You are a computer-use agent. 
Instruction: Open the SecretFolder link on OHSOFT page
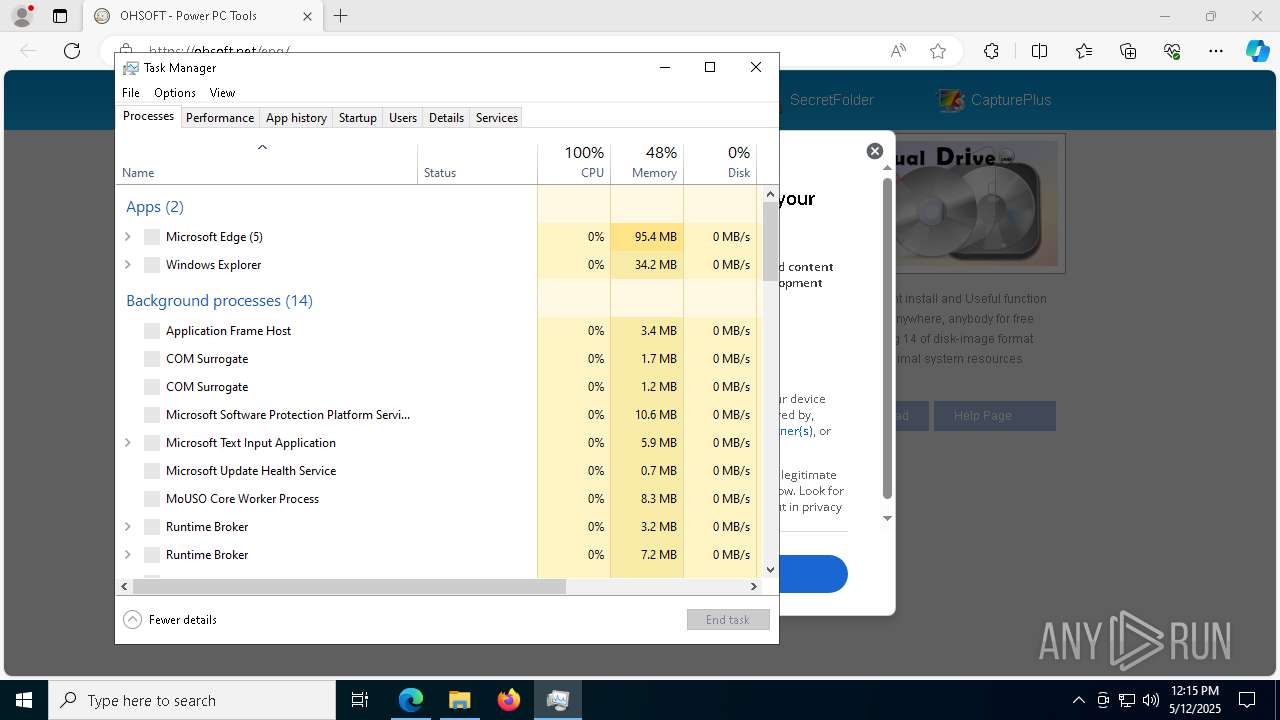coord(831,100)
